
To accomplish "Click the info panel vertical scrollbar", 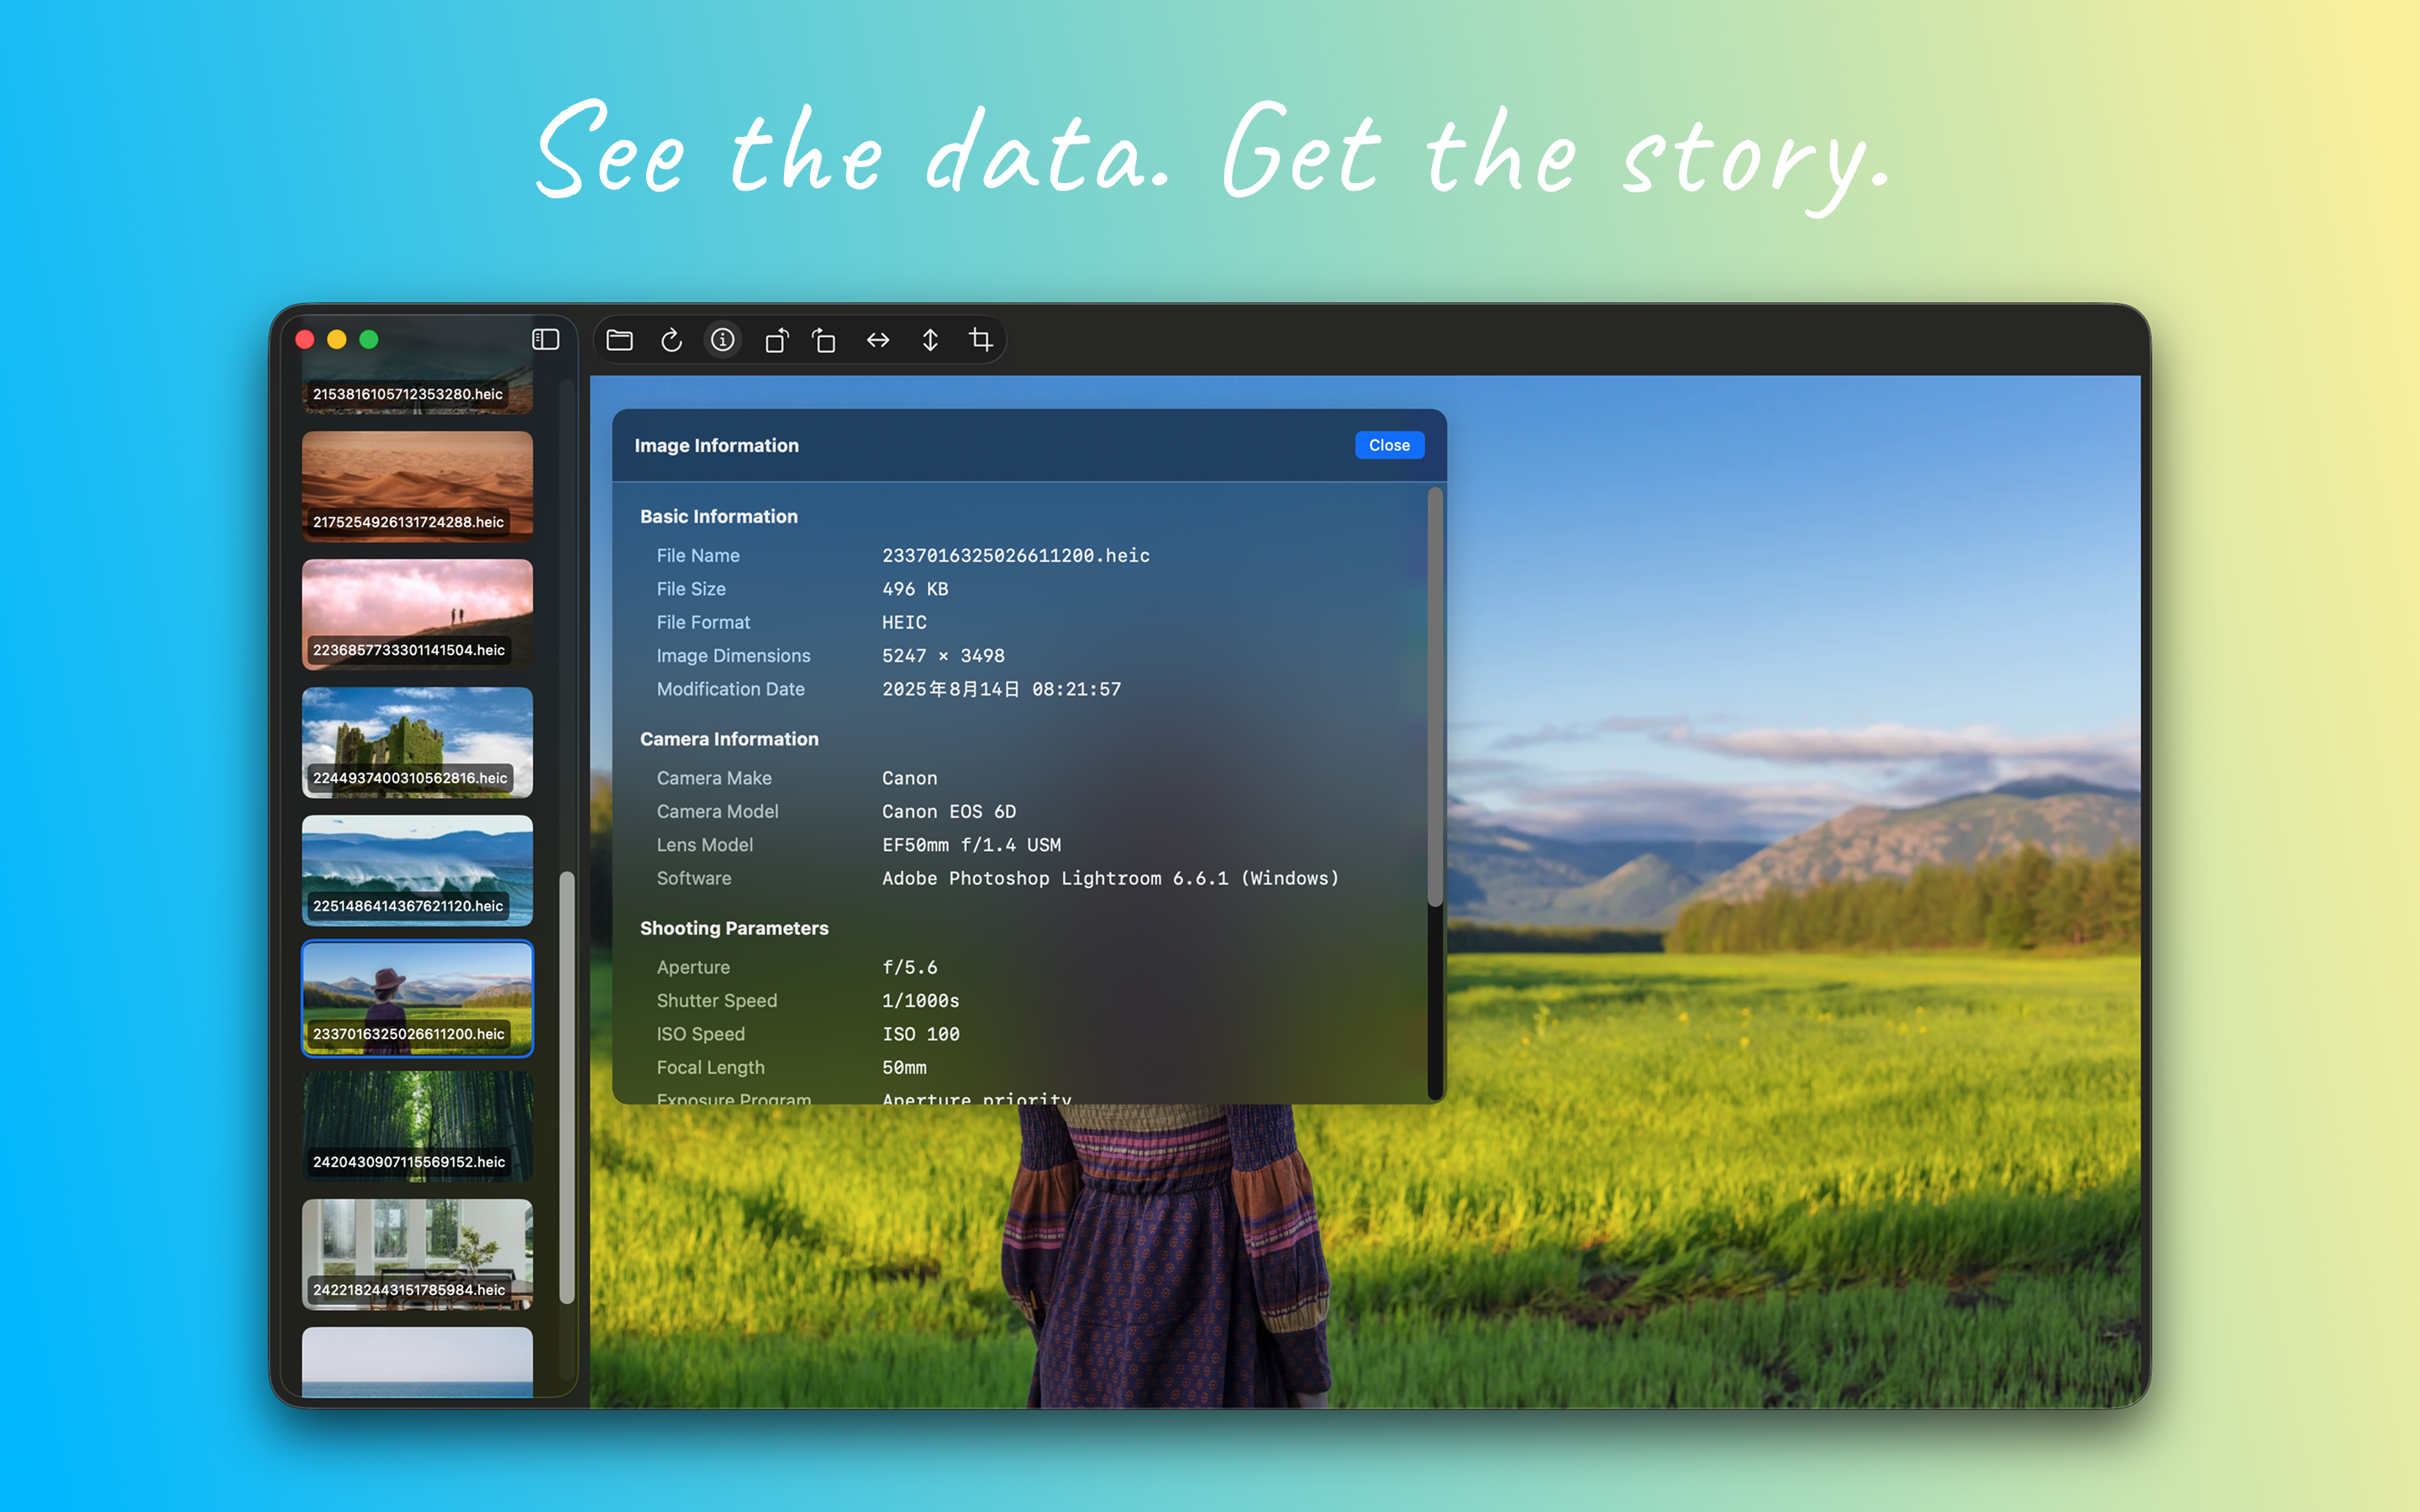I will tap(1435, 697).
